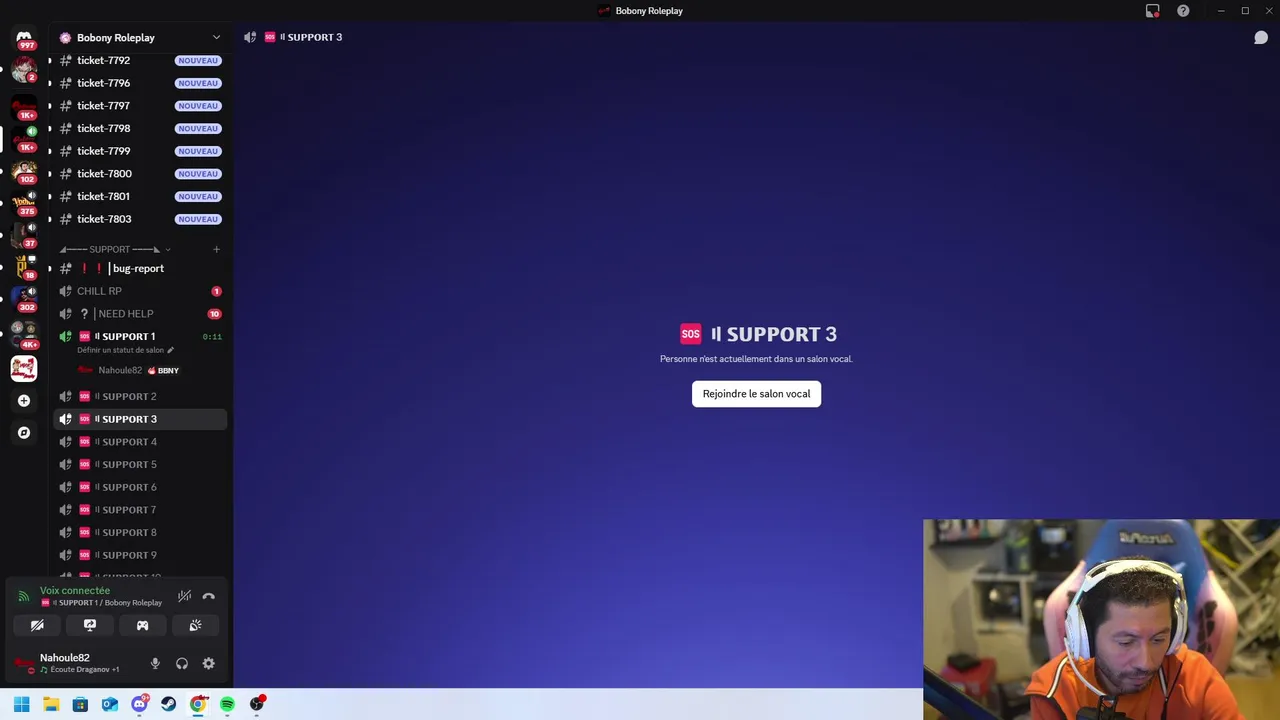Select the SUPPORT 1 voice channel
Screen dimensions: 1280x720
coord(140,337)
